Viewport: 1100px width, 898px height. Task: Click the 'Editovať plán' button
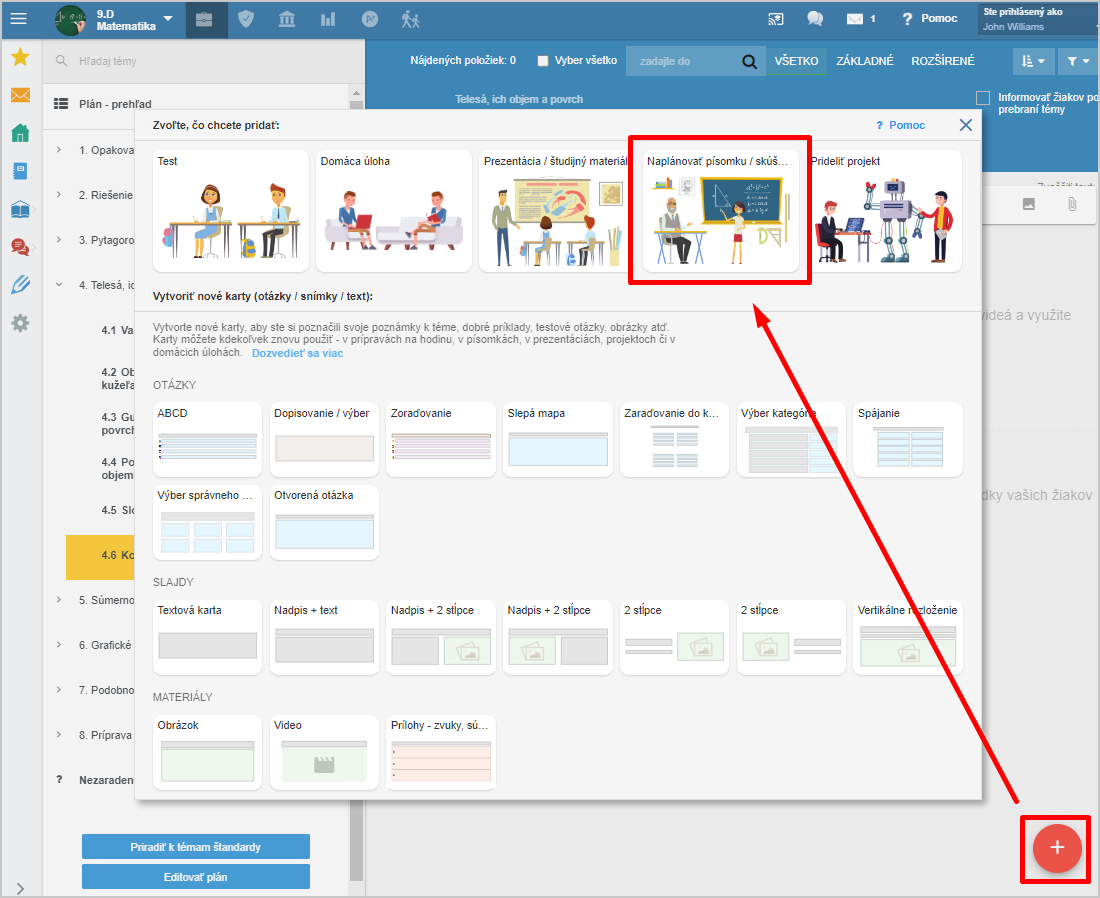pos(196,877)
